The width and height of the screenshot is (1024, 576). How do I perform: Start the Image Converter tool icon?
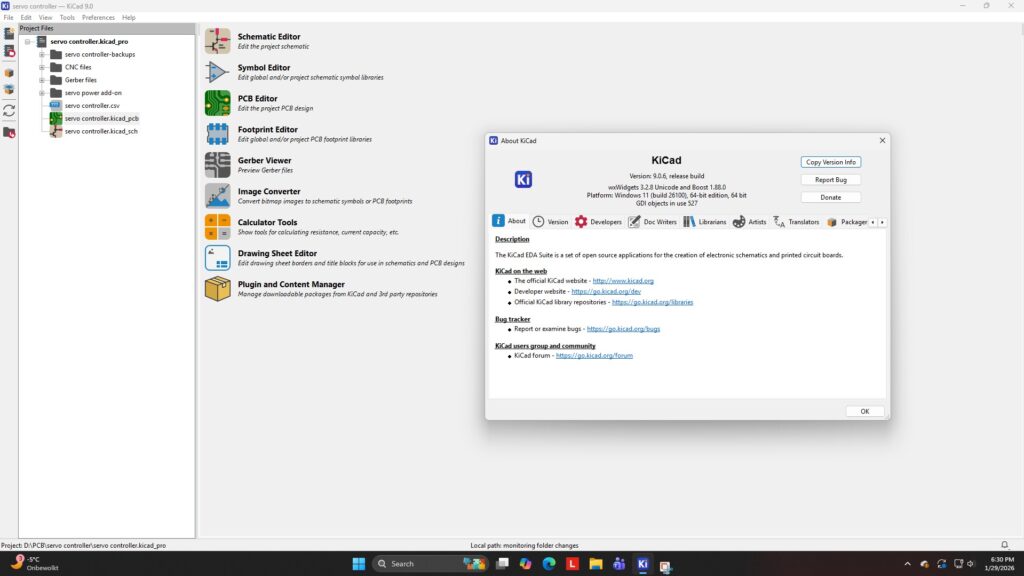(x=217, y=196)
